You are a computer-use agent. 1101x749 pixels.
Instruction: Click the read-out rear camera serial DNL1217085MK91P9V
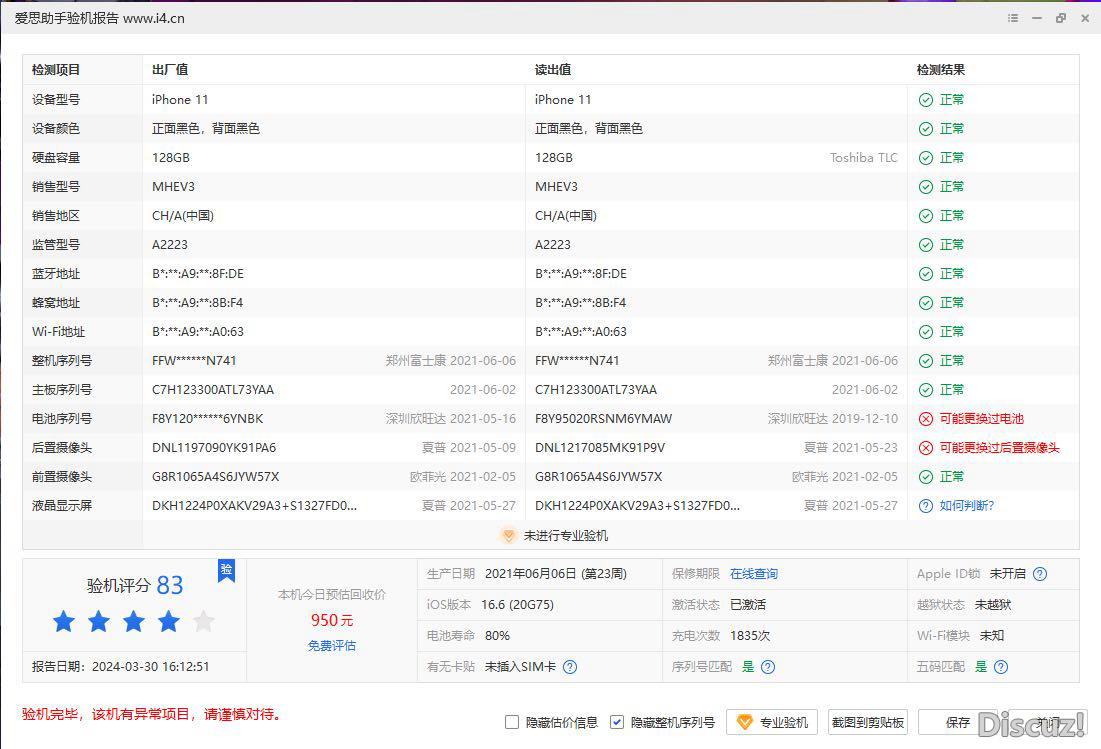click(x=600, y=448)
